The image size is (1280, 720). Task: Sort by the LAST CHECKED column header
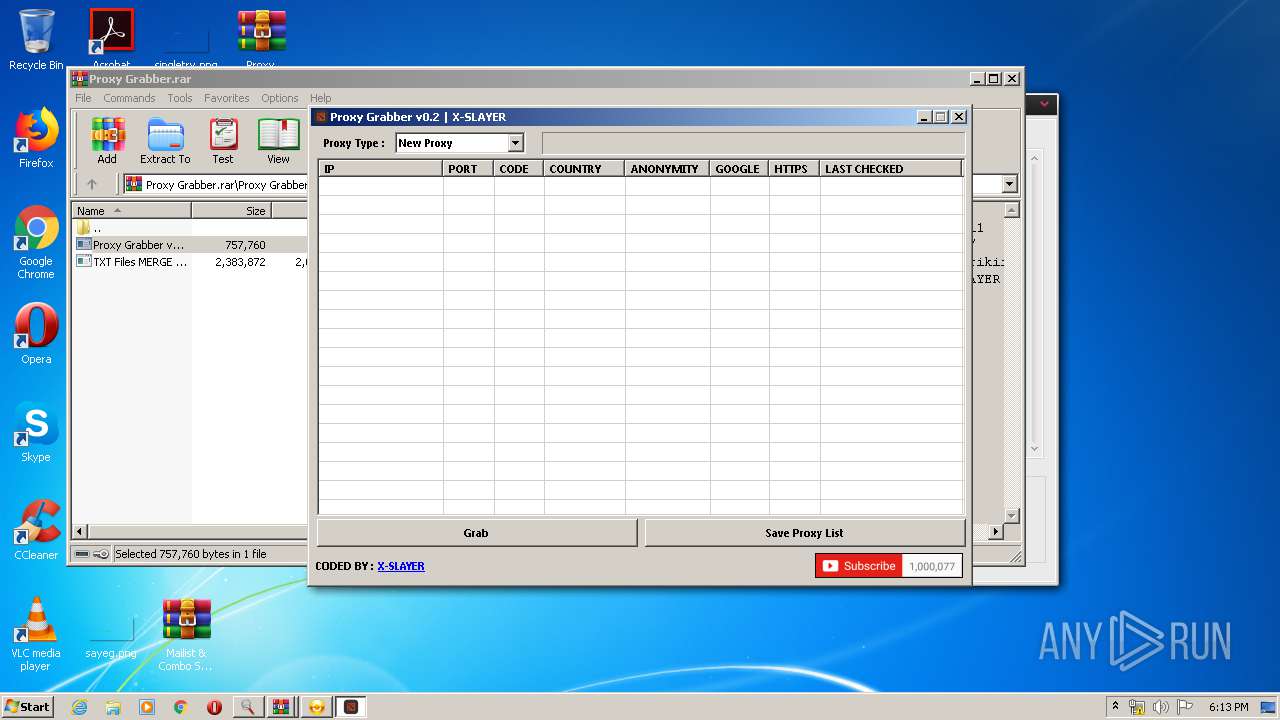[891, 169]
